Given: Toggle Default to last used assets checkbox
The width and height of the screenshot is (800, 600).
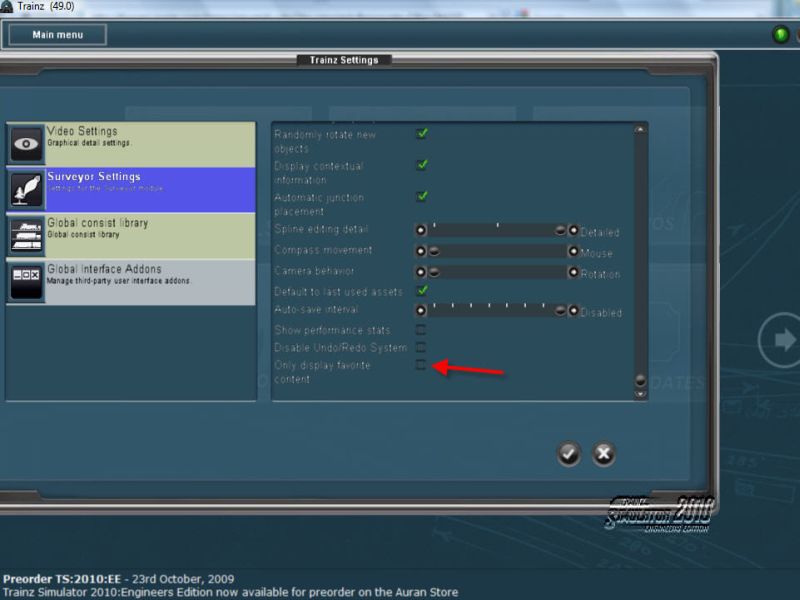Looking at the screenshot, I should (x=421, y=291).
